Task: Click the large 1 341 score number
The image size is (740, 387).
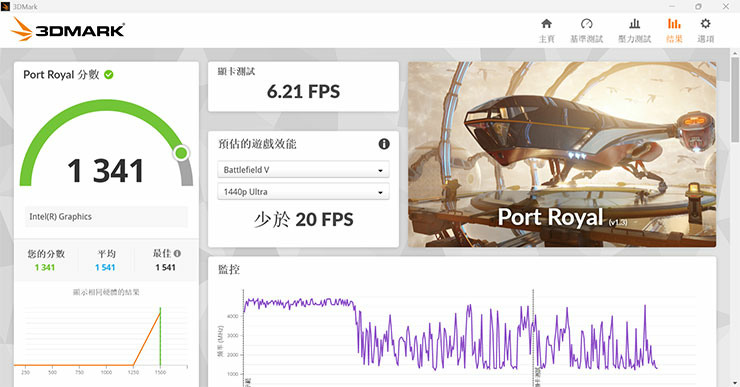Action: [106, 171]
